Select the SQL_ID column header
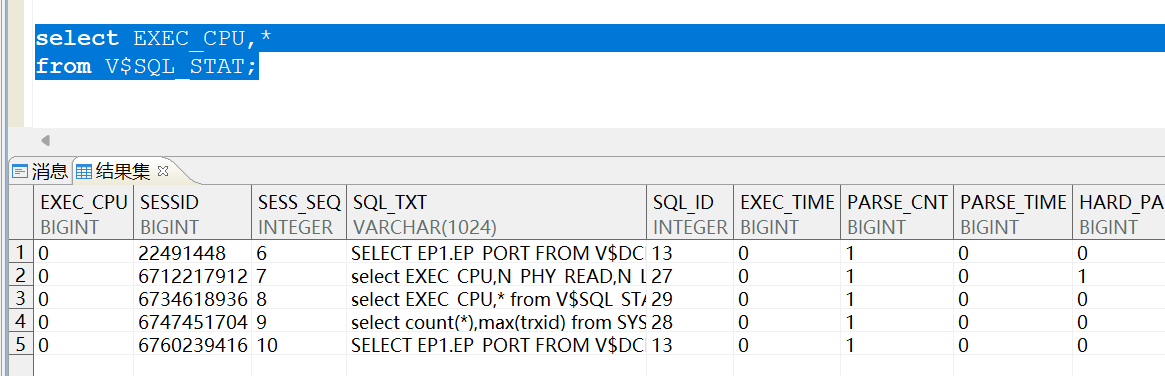 point(690,213)
